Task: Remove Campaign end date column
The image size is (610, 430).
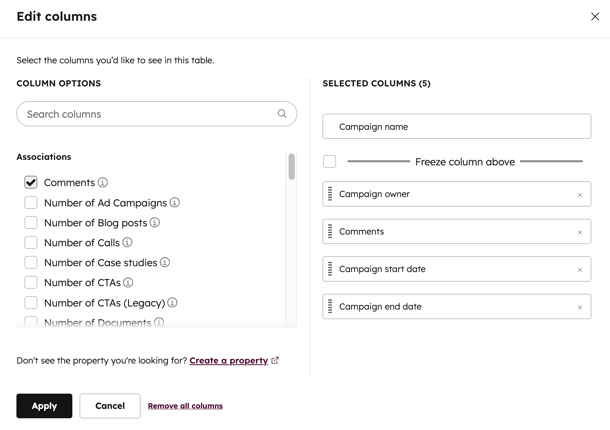Action: pyautogui.click(x=580, y=307)
